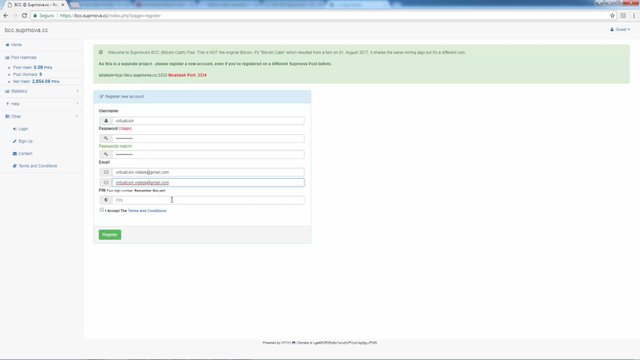Expand the Help sidebar menu

41,104
